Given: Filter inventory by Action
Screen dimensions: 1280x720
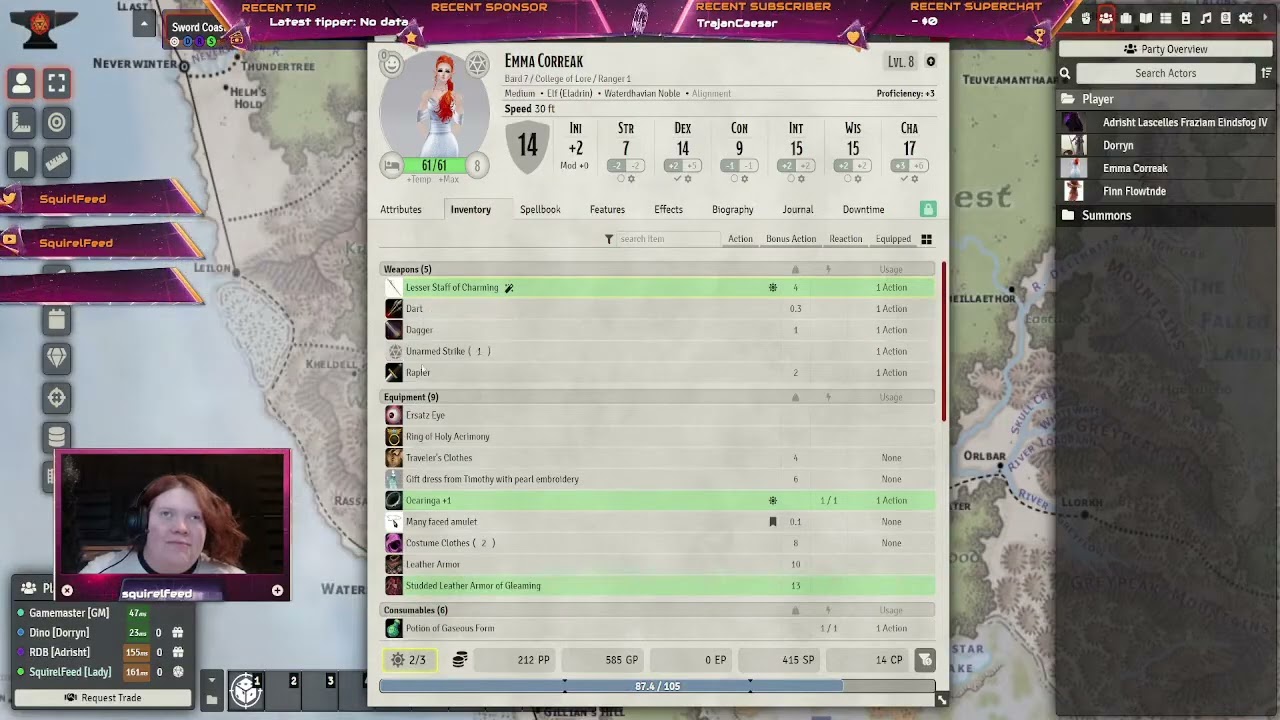Looking at the screenshot, I should (740, 239).
